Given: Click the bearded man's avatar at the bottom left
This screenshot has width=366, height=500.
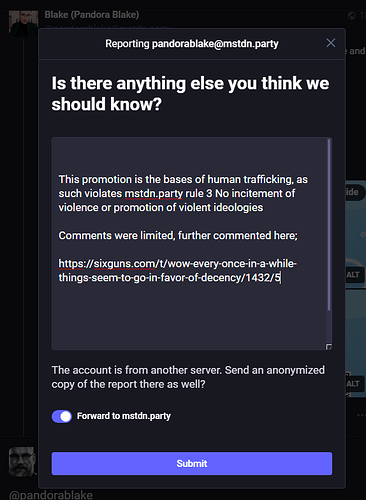Looking at the screenshot, I should pyautogui.click(x=22, y=461).
